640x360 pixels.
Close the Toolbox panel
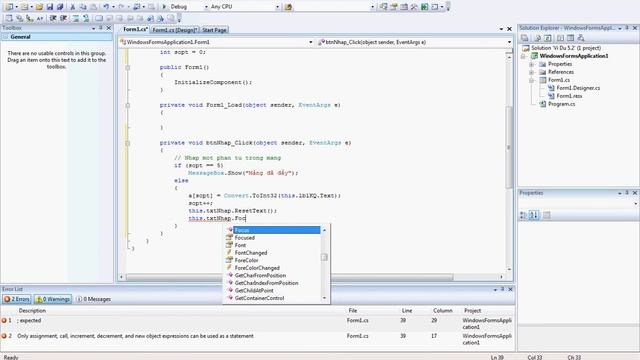click(109, 28)
